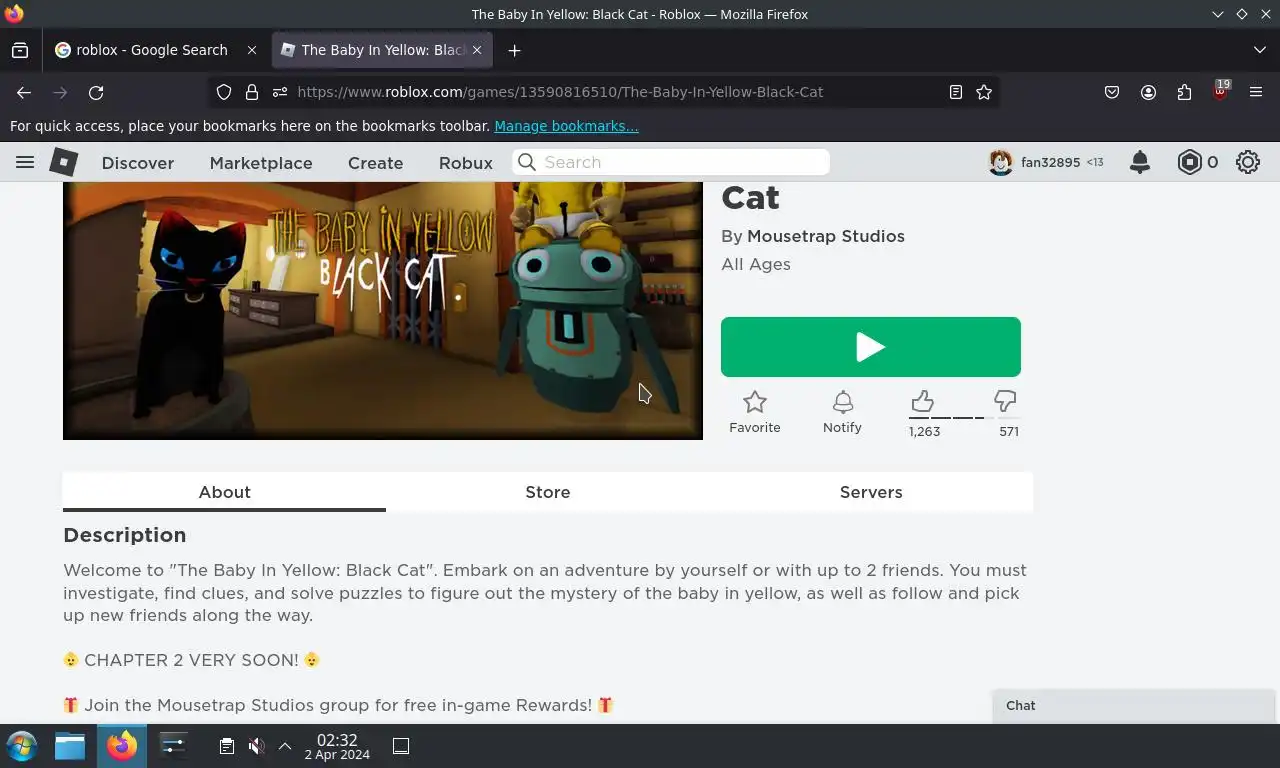
Task: Switch to the Servers tab
Action: tap(871, 492)
